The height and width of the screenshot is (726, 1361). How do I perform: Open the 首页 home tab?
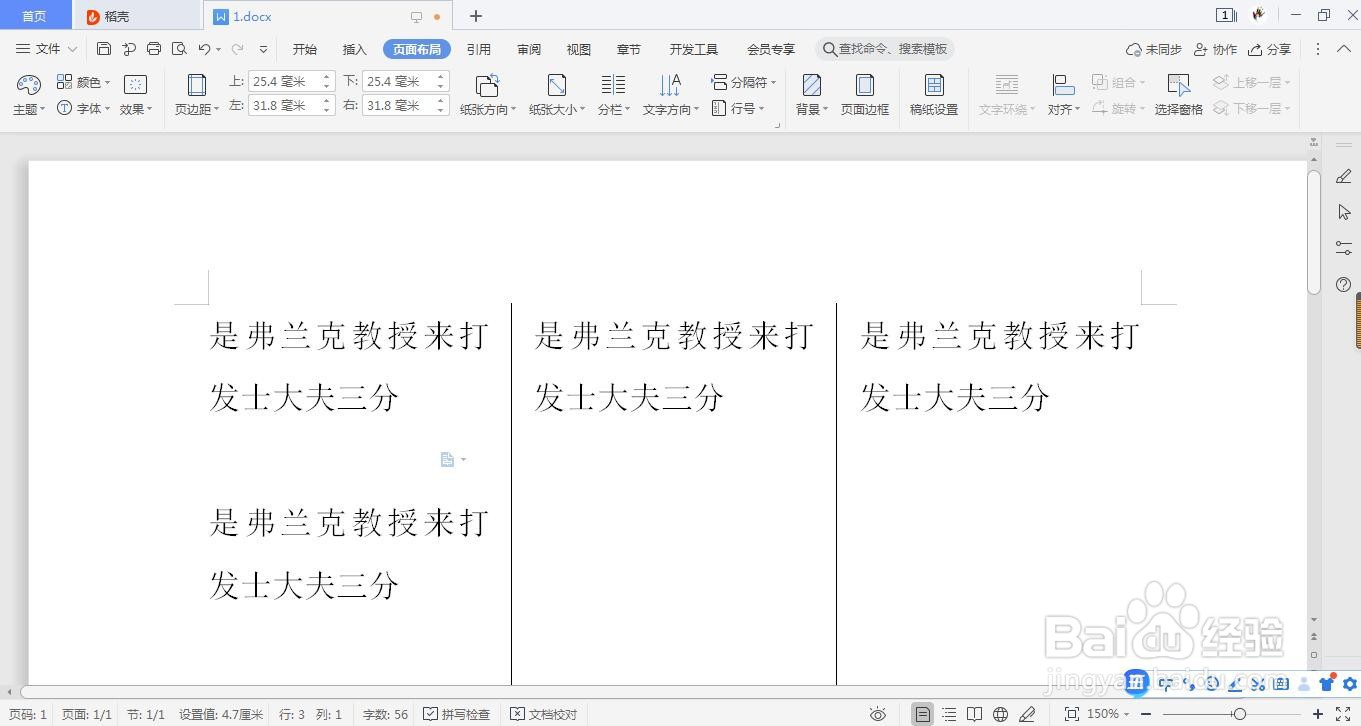pyautogui.click(x=35, y=16)
